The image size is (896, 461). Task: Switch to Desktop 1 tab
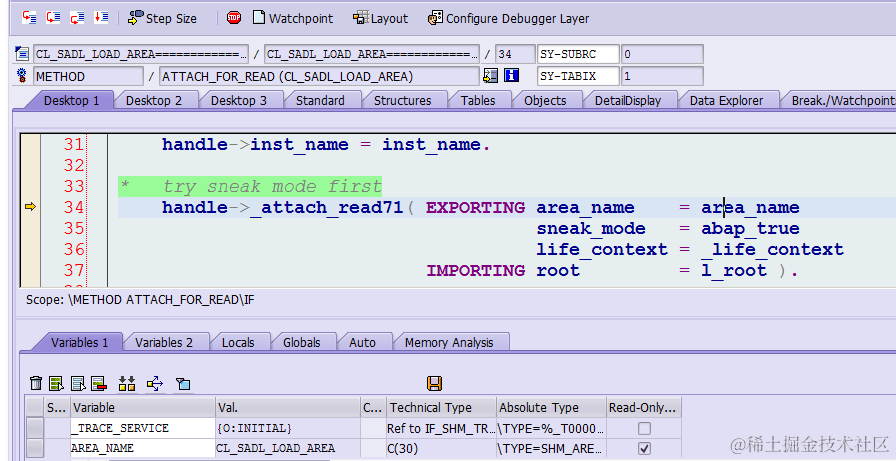[x=71, y=101]
